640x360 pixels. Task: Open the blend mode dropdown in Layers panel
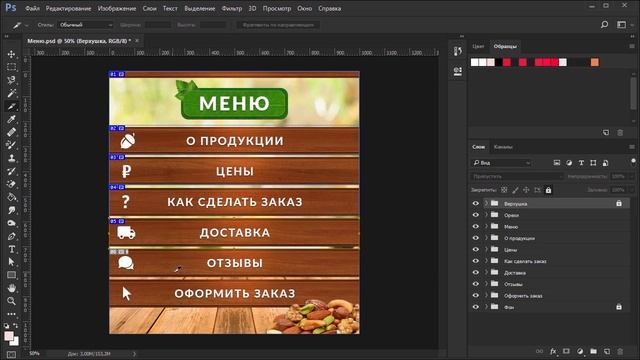tap(517, 176)
